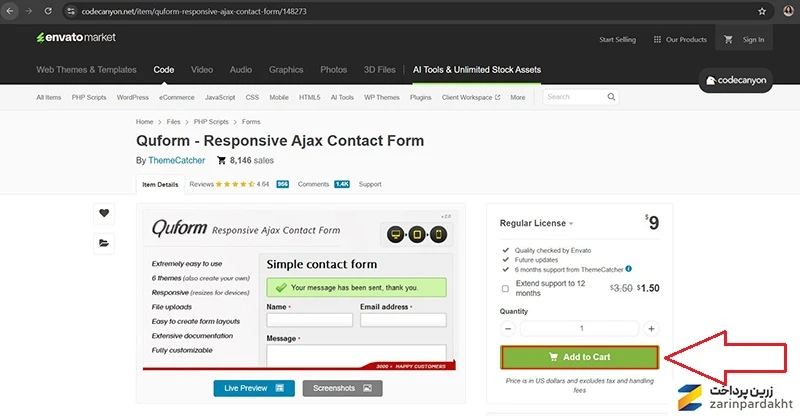Select the Mobile category

[279, 97]
